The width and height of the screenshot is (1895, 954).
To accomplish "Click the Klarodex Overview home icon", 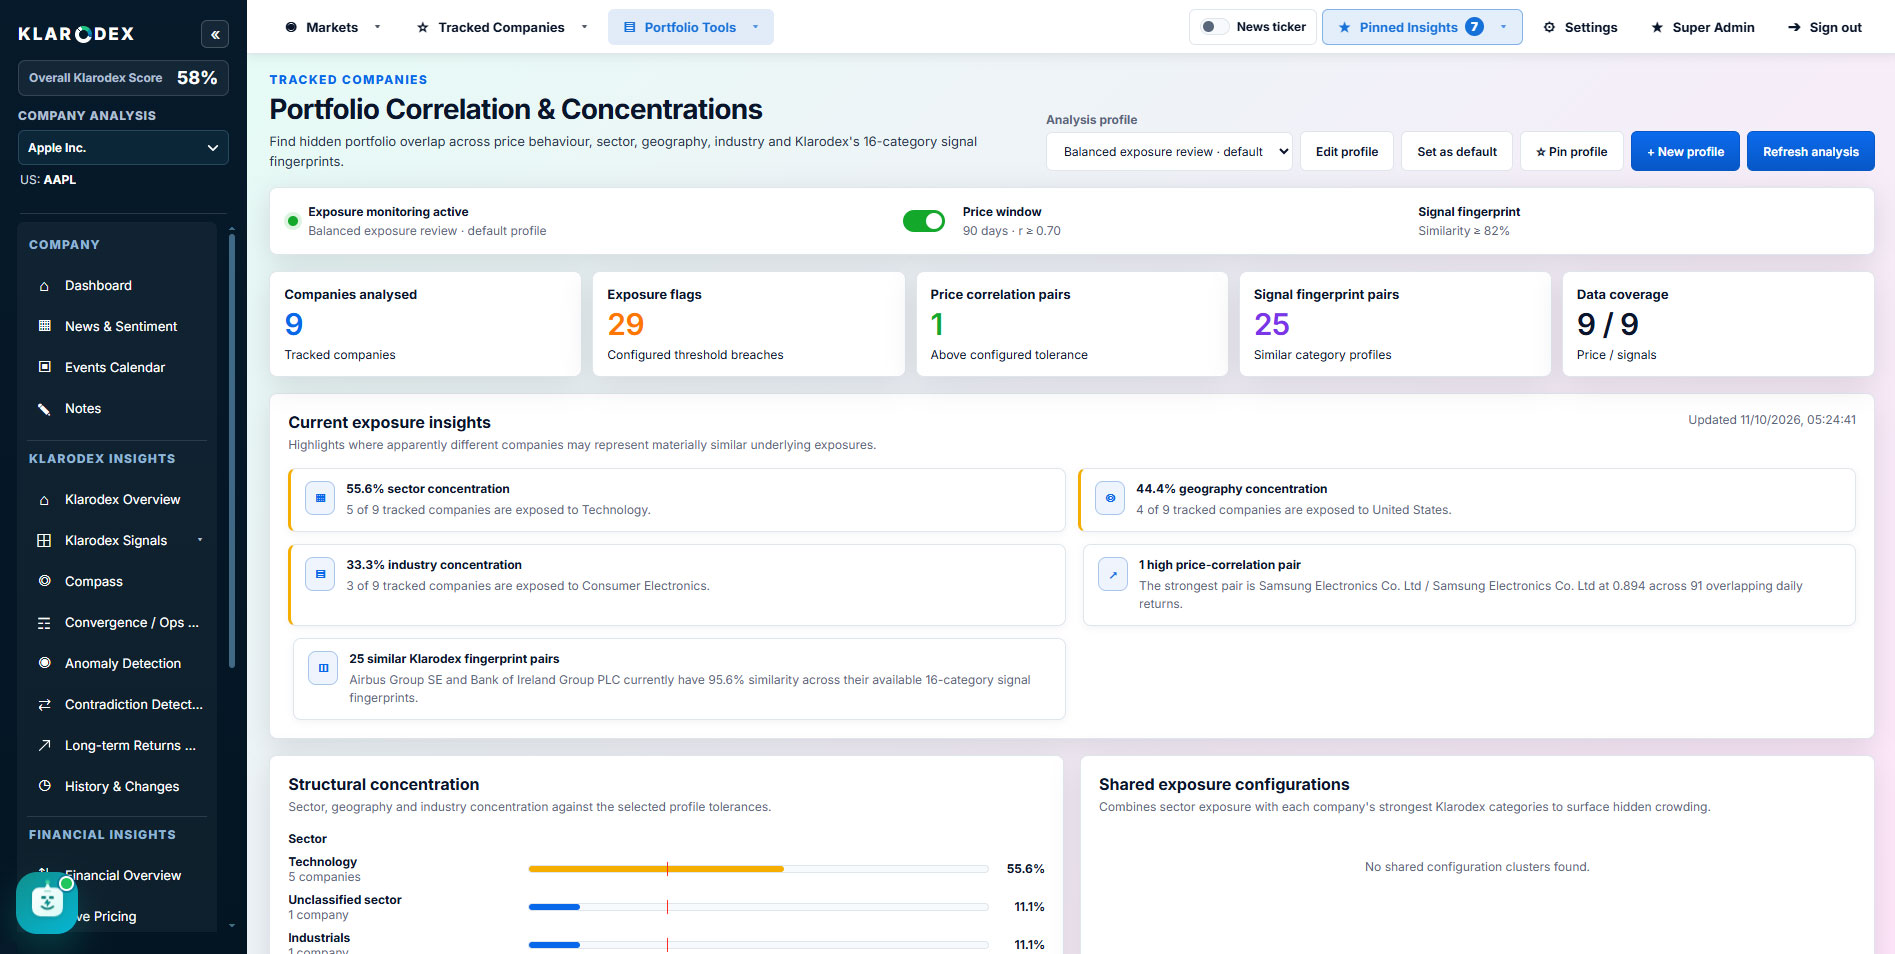I will 44,500.
